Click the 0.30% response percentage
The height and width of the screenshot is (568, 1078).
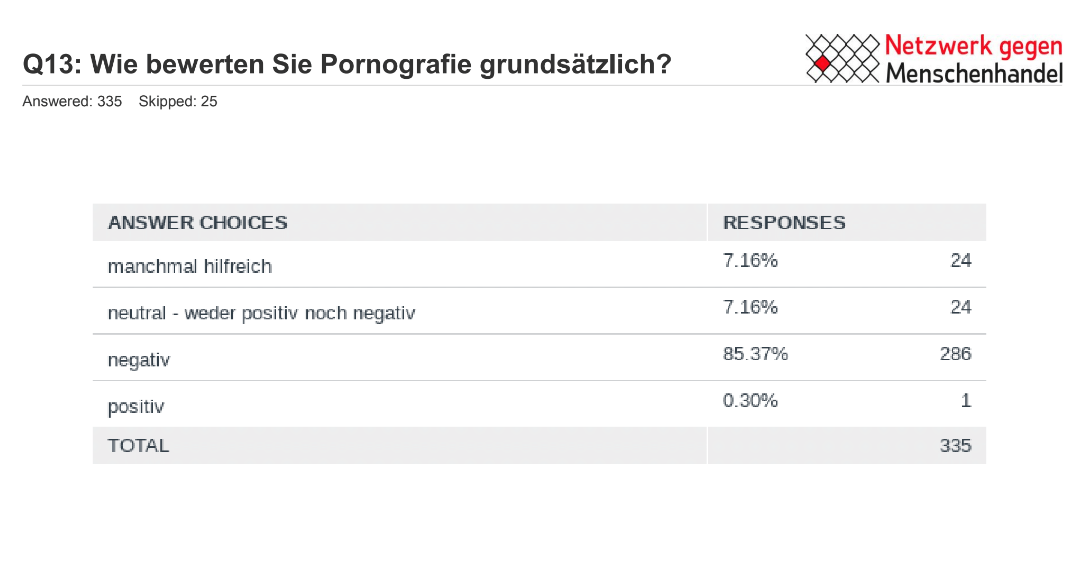coord(750,401)
